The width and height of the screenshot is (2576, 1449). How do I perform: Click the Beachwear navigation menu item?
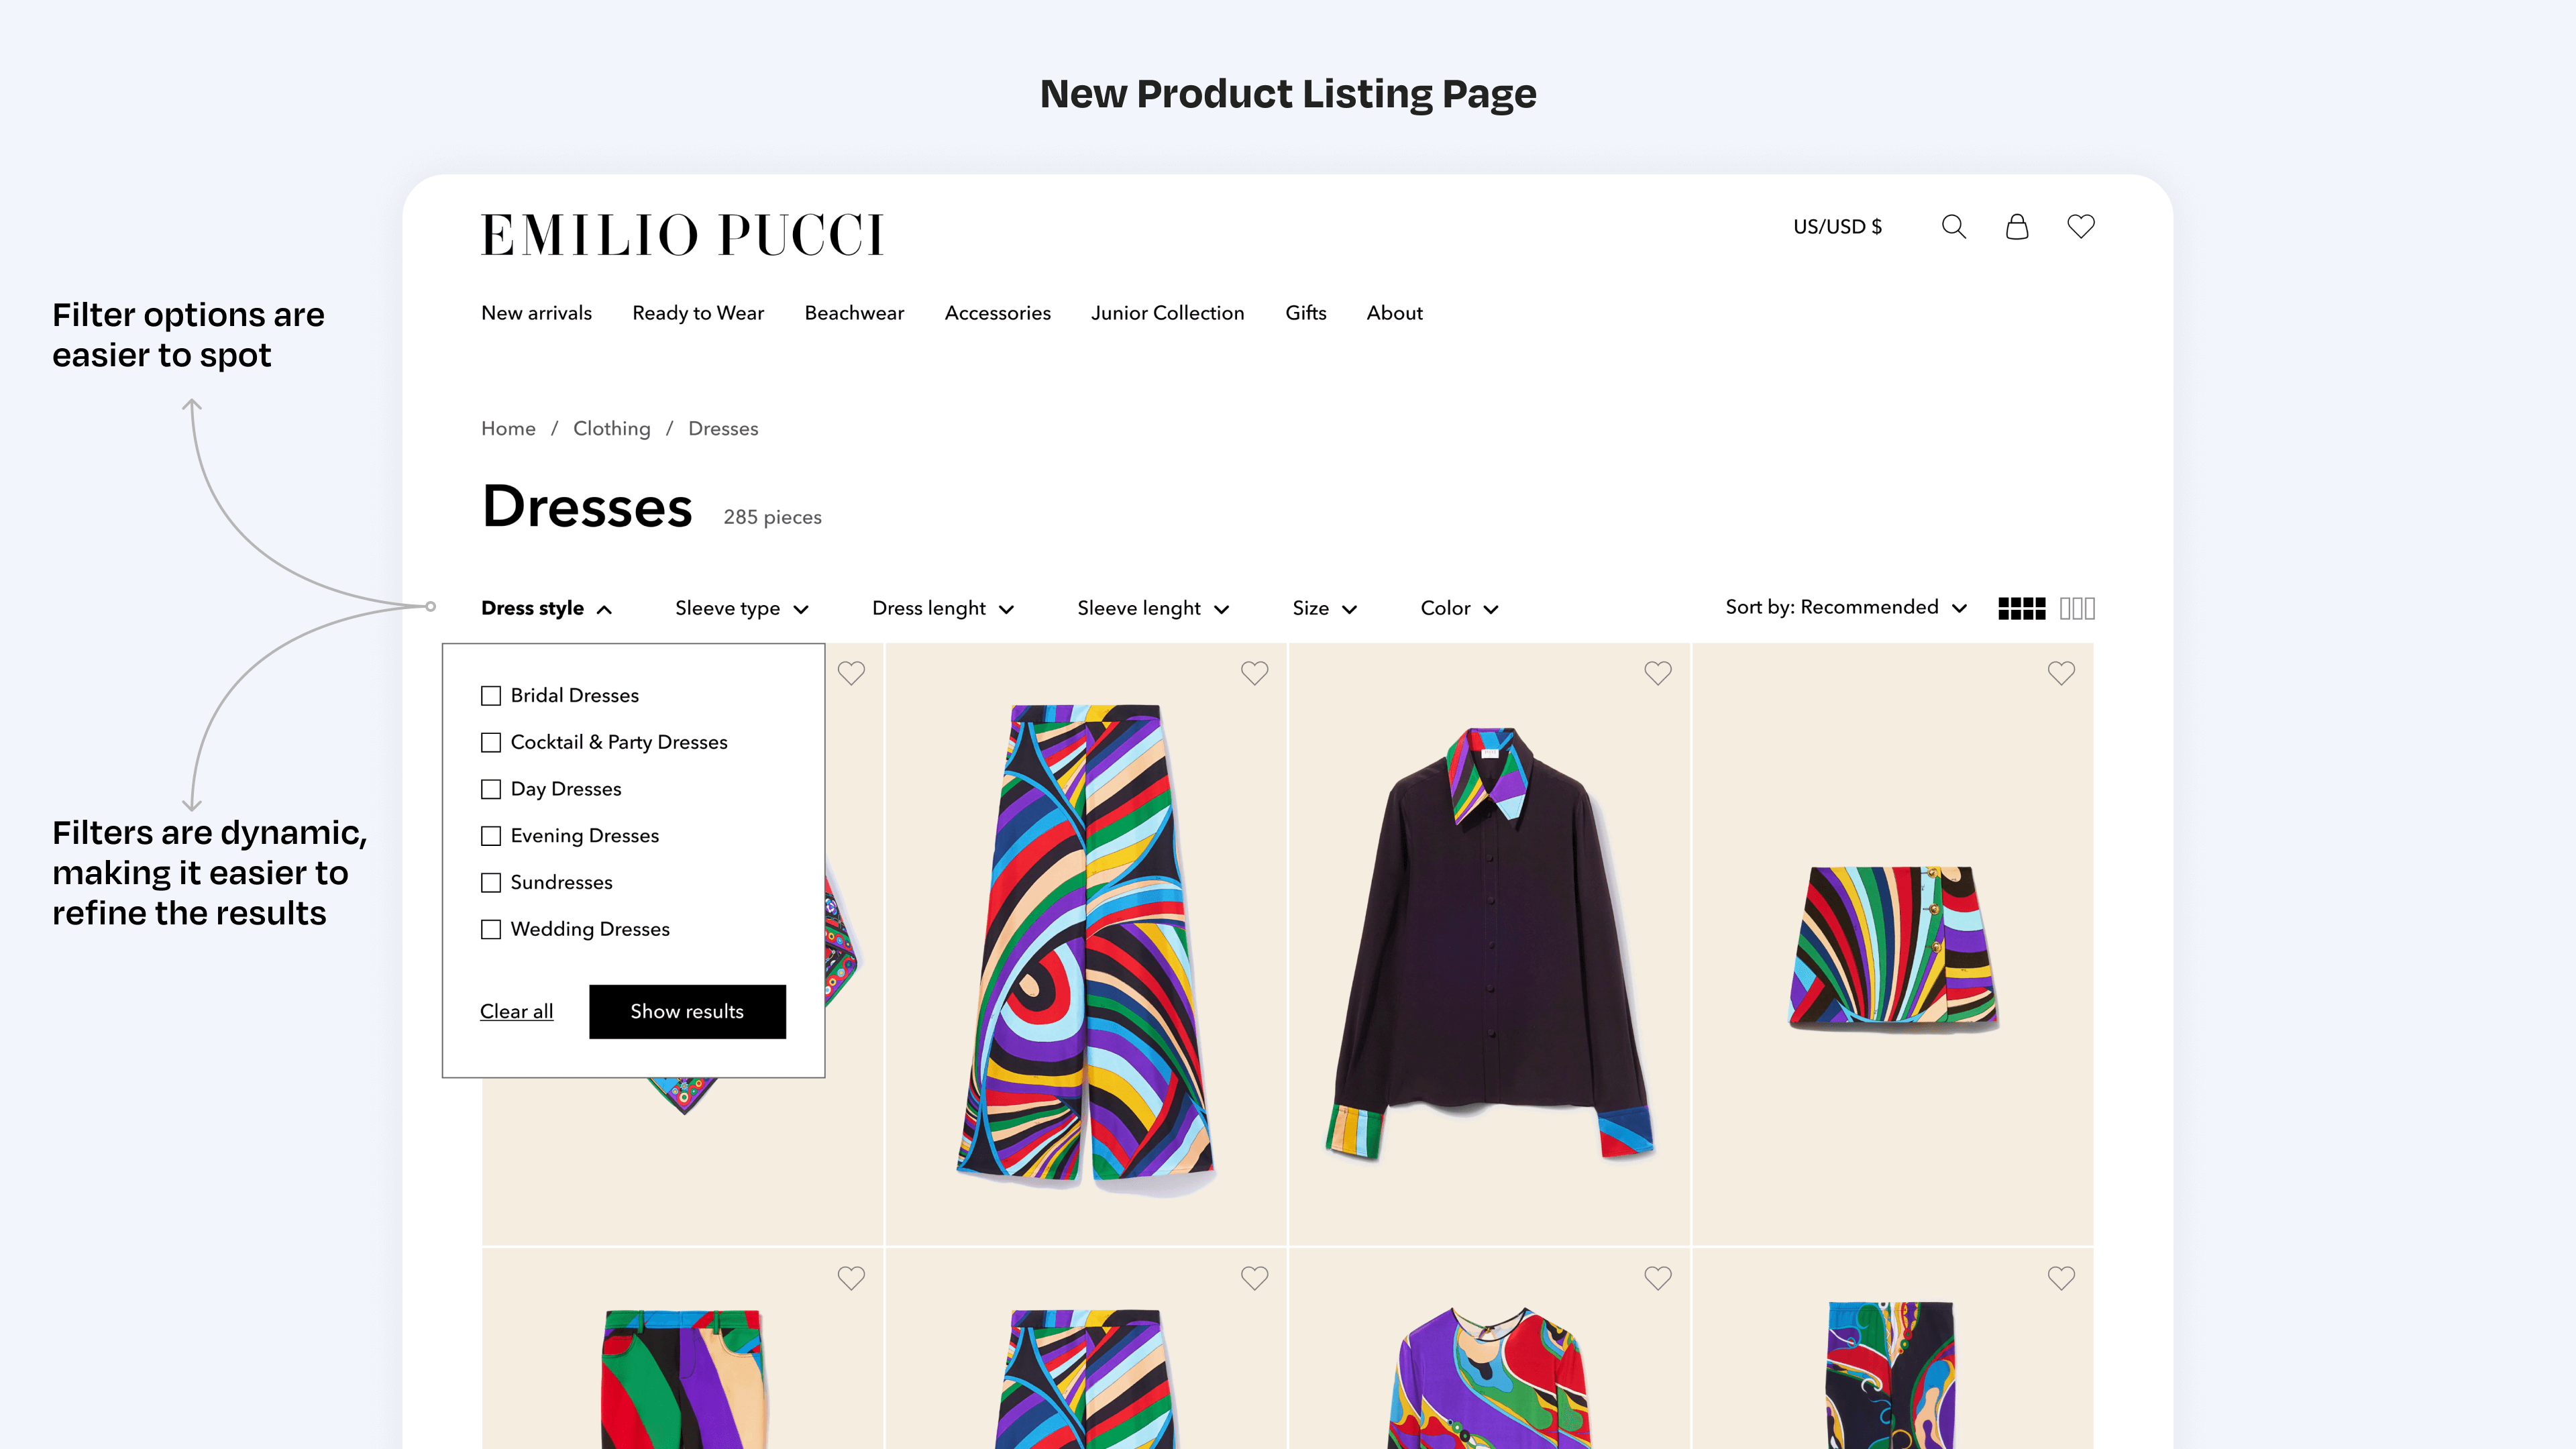pyautogui.click(x=853, y=313)
